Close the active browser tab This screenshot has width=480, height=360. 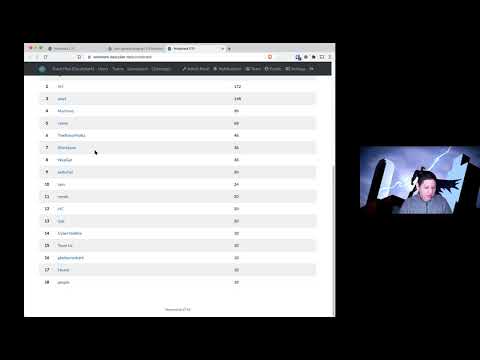(x=222, y=49)
